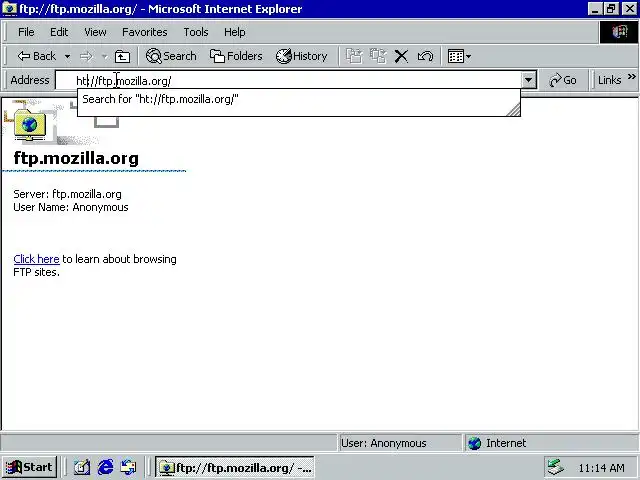This screenshot has height=480, width=640.
Task: Launch Outlook Express from quick launch
Action: point(129,467)
